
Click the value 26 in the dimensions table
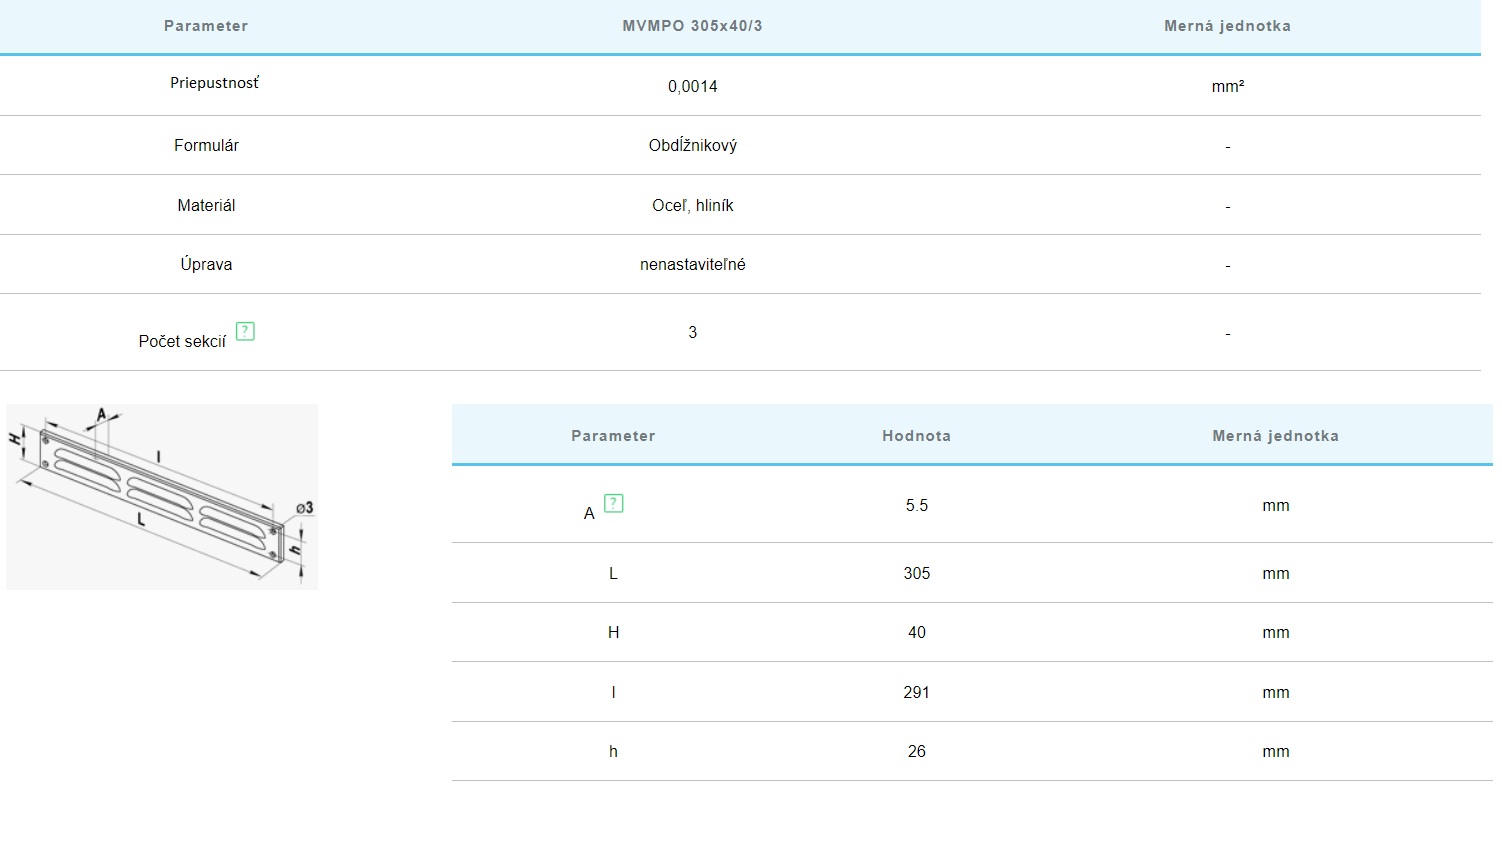point(916,752)
